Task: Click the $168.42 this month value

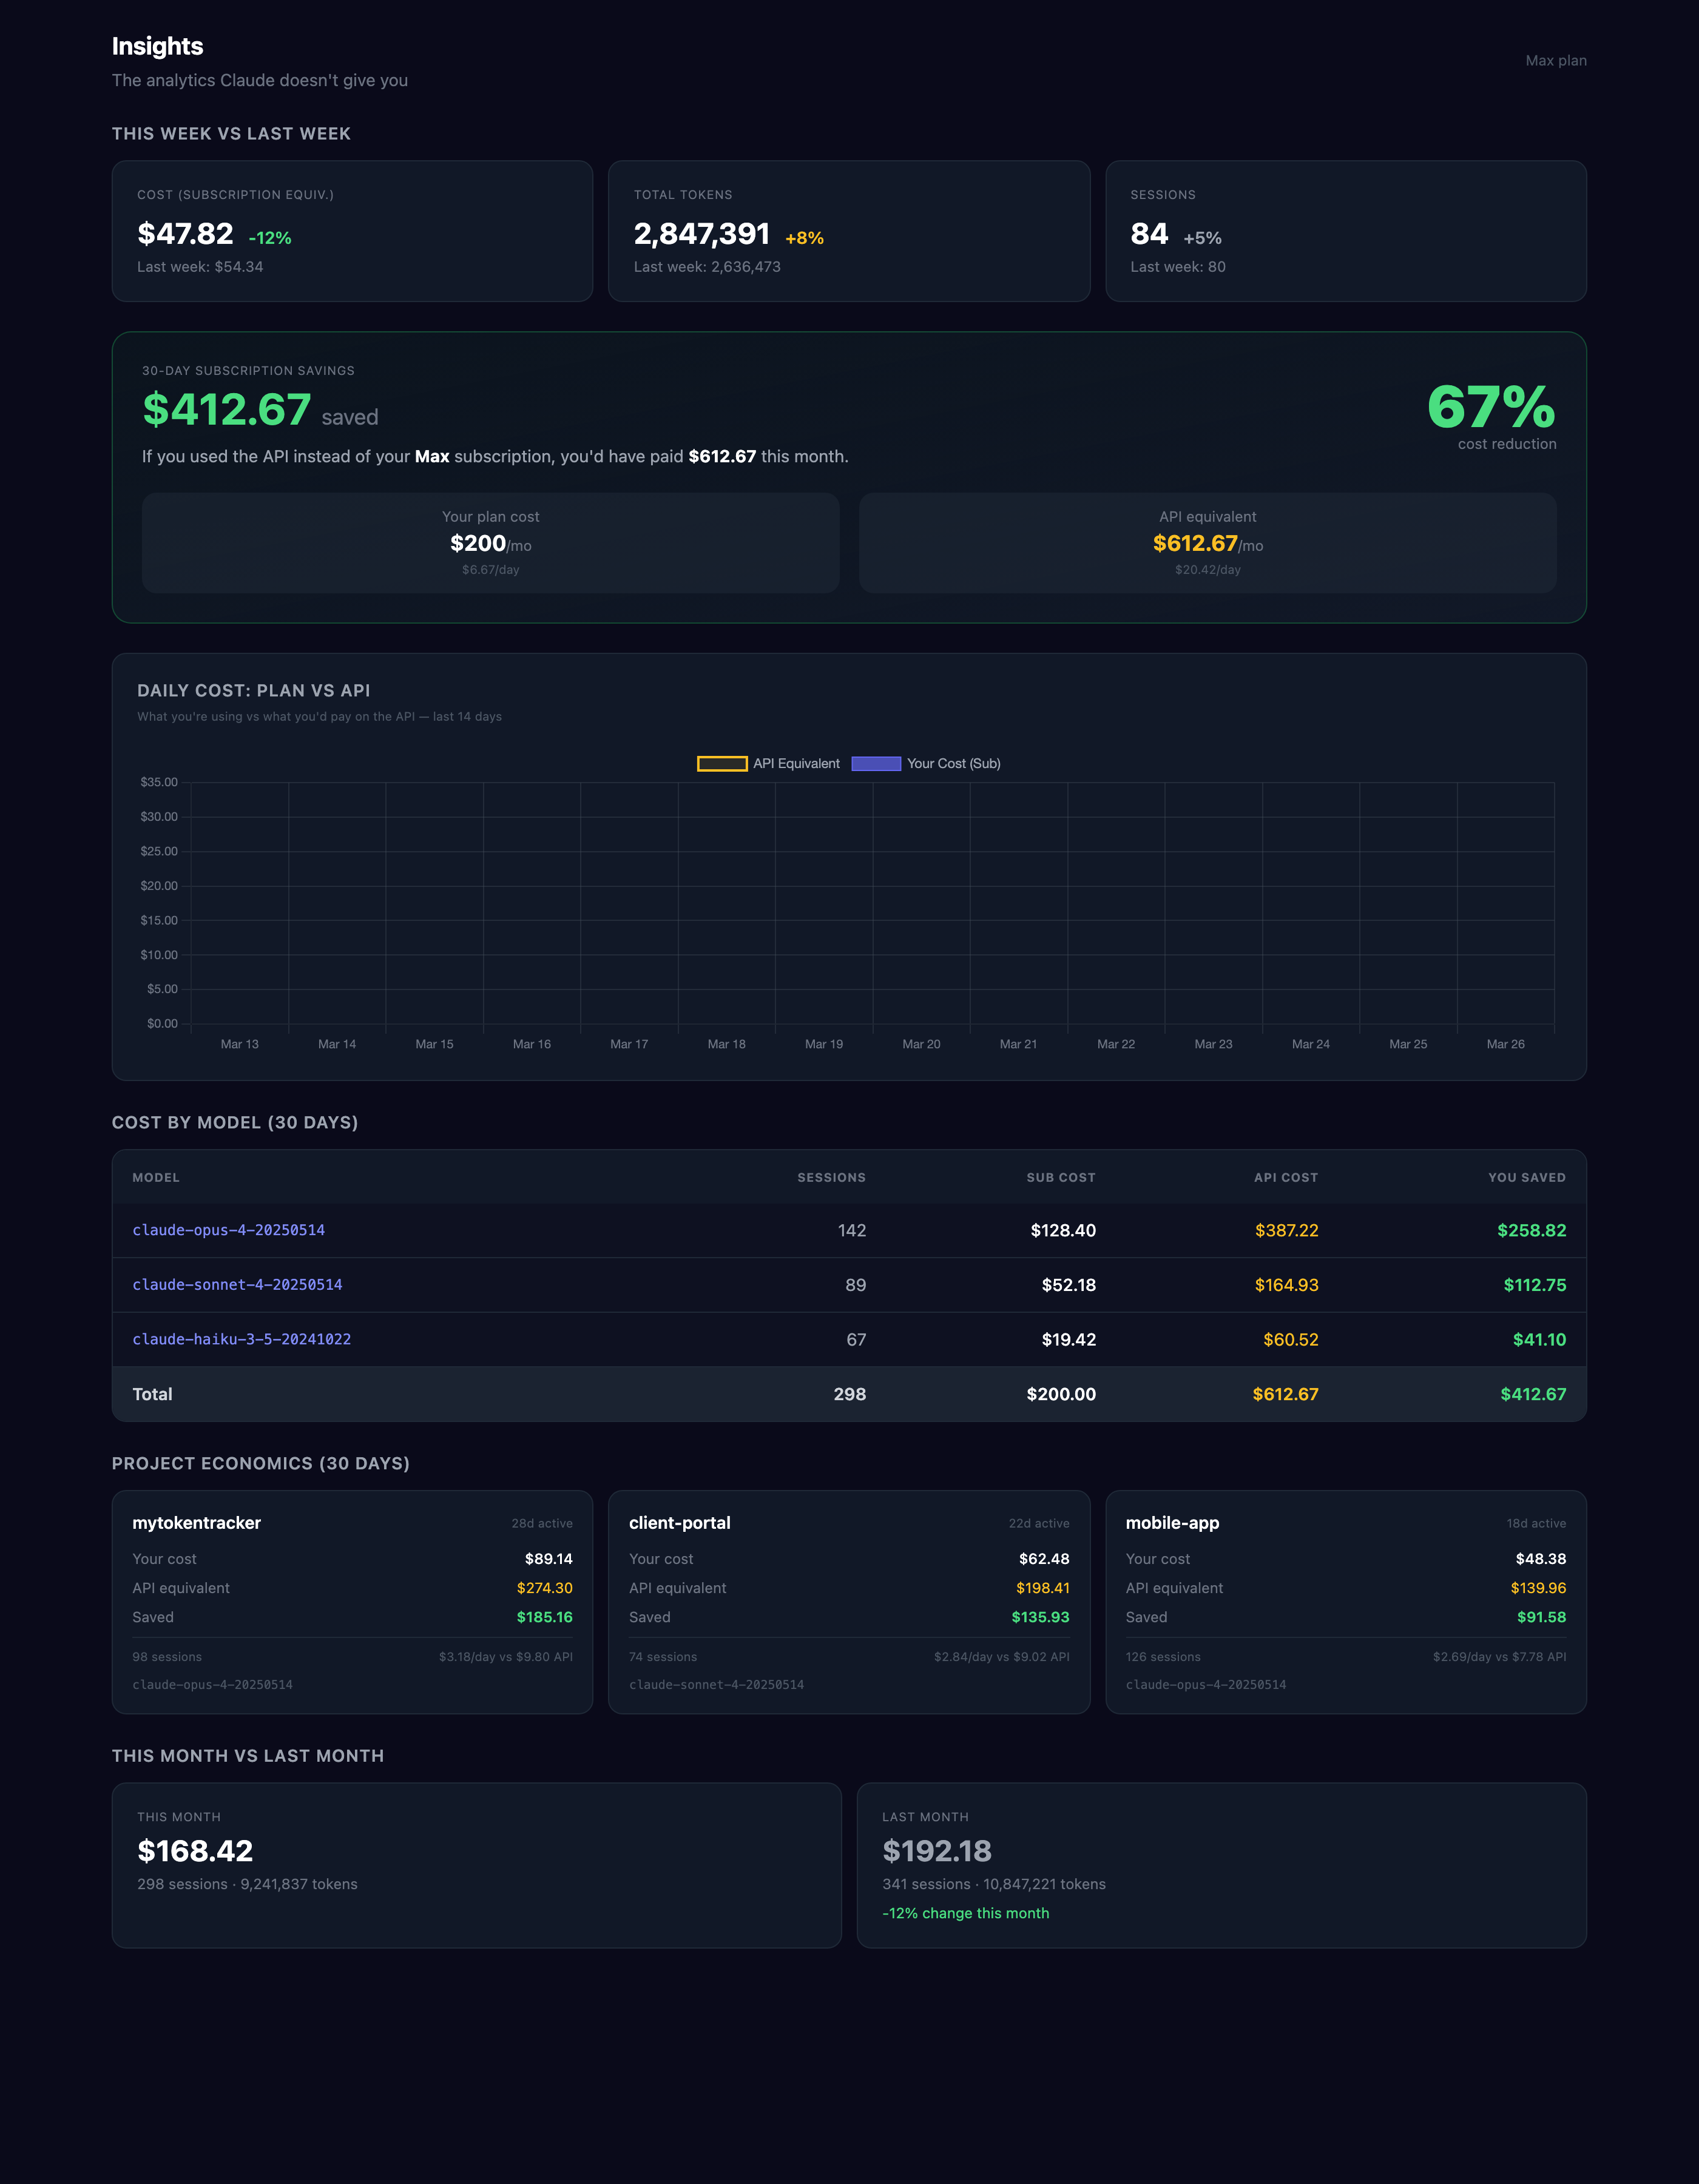Action: tap(195, 1851)
